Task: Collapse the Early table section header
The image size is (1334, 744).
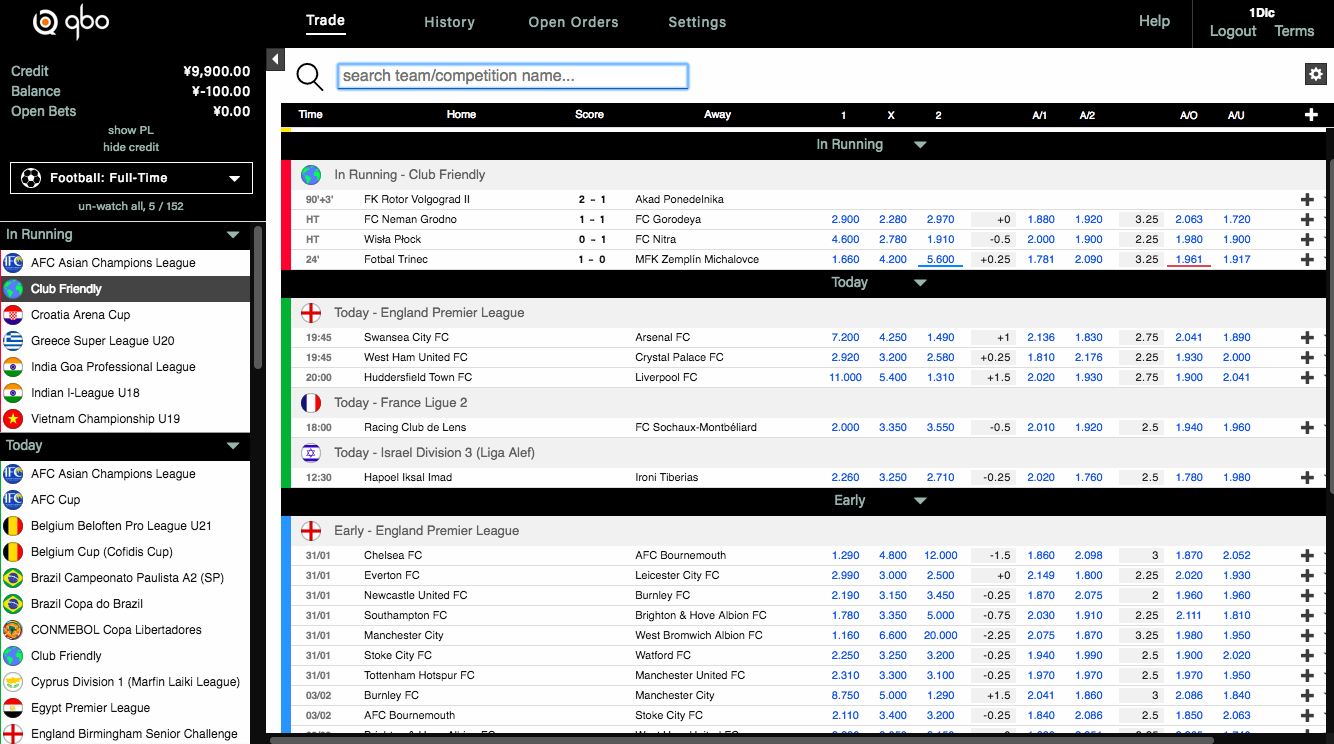Action: pos(920,501)
